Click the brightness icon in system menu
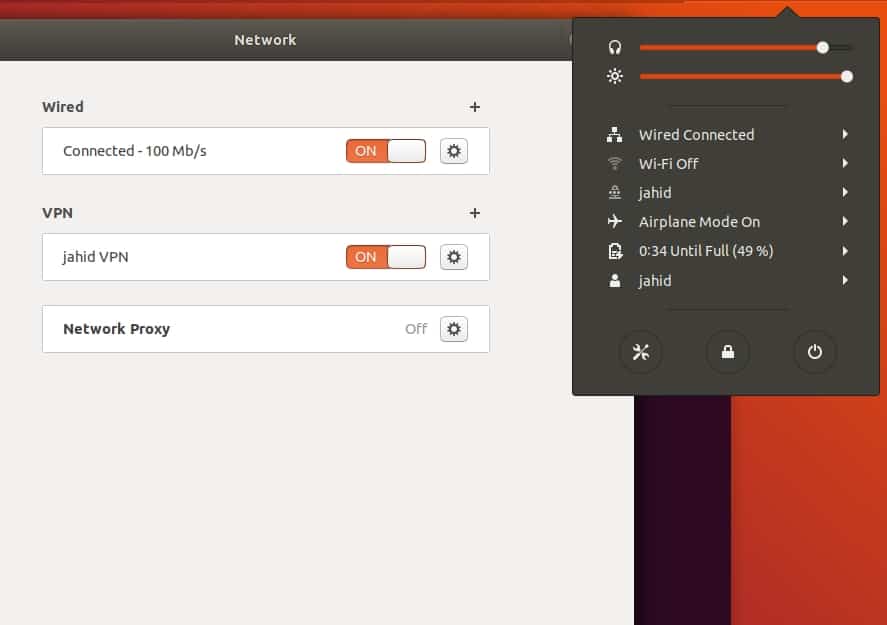This screenshot has height=625, width=887. tap(615, 76)
